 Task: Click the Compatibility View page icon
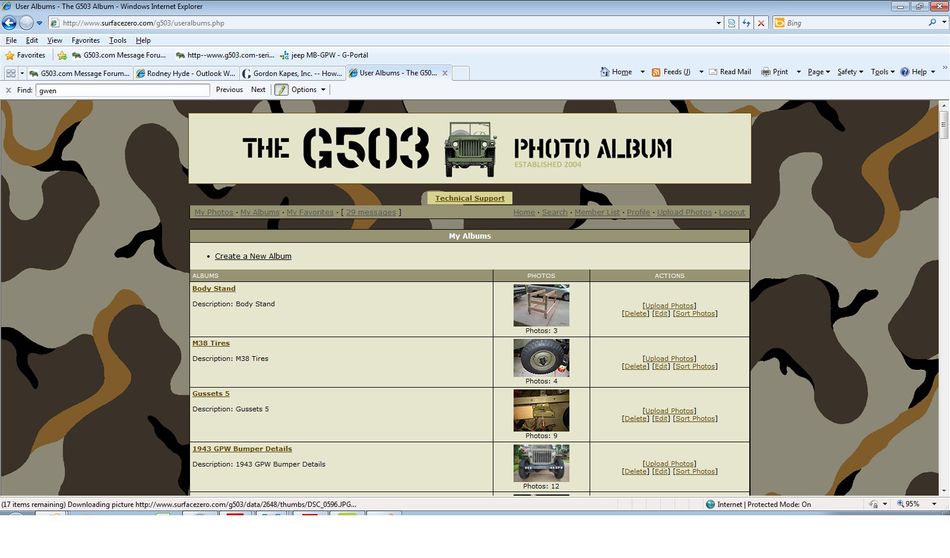click(731, 23)
